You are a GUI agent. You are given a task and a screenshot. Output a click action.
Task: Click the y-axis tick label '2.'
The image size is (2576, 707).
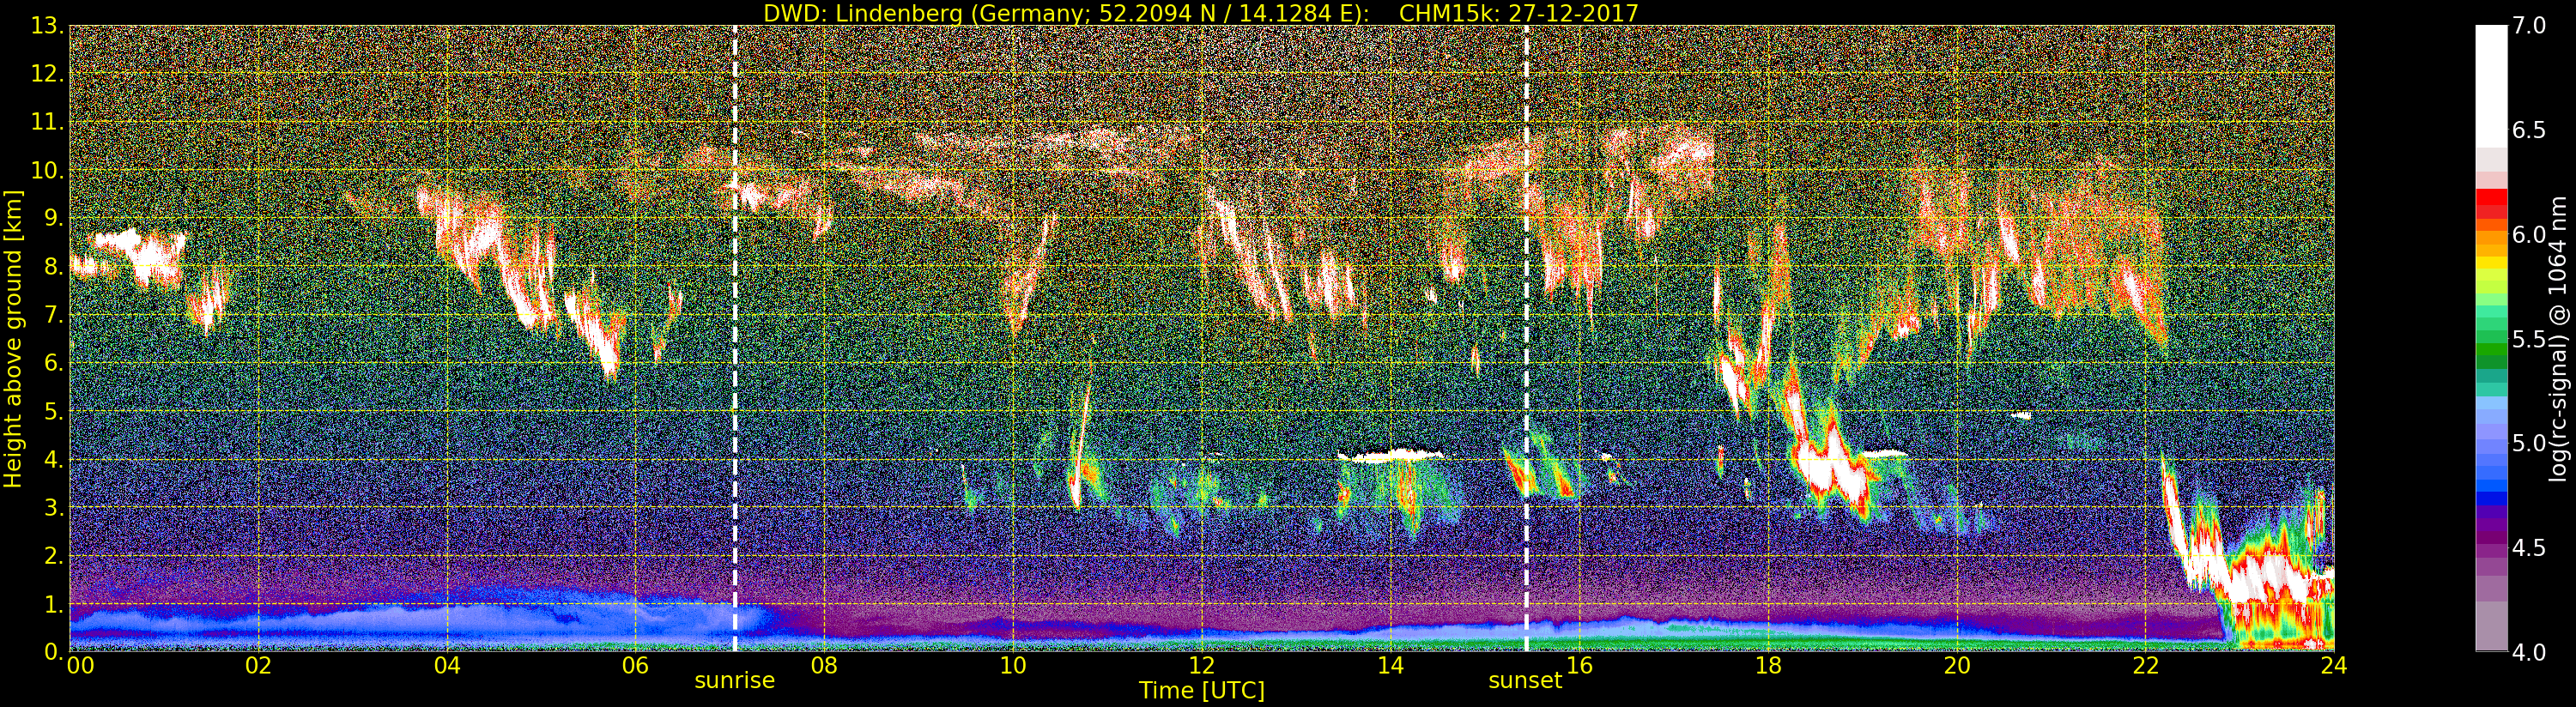pos(54,556)
